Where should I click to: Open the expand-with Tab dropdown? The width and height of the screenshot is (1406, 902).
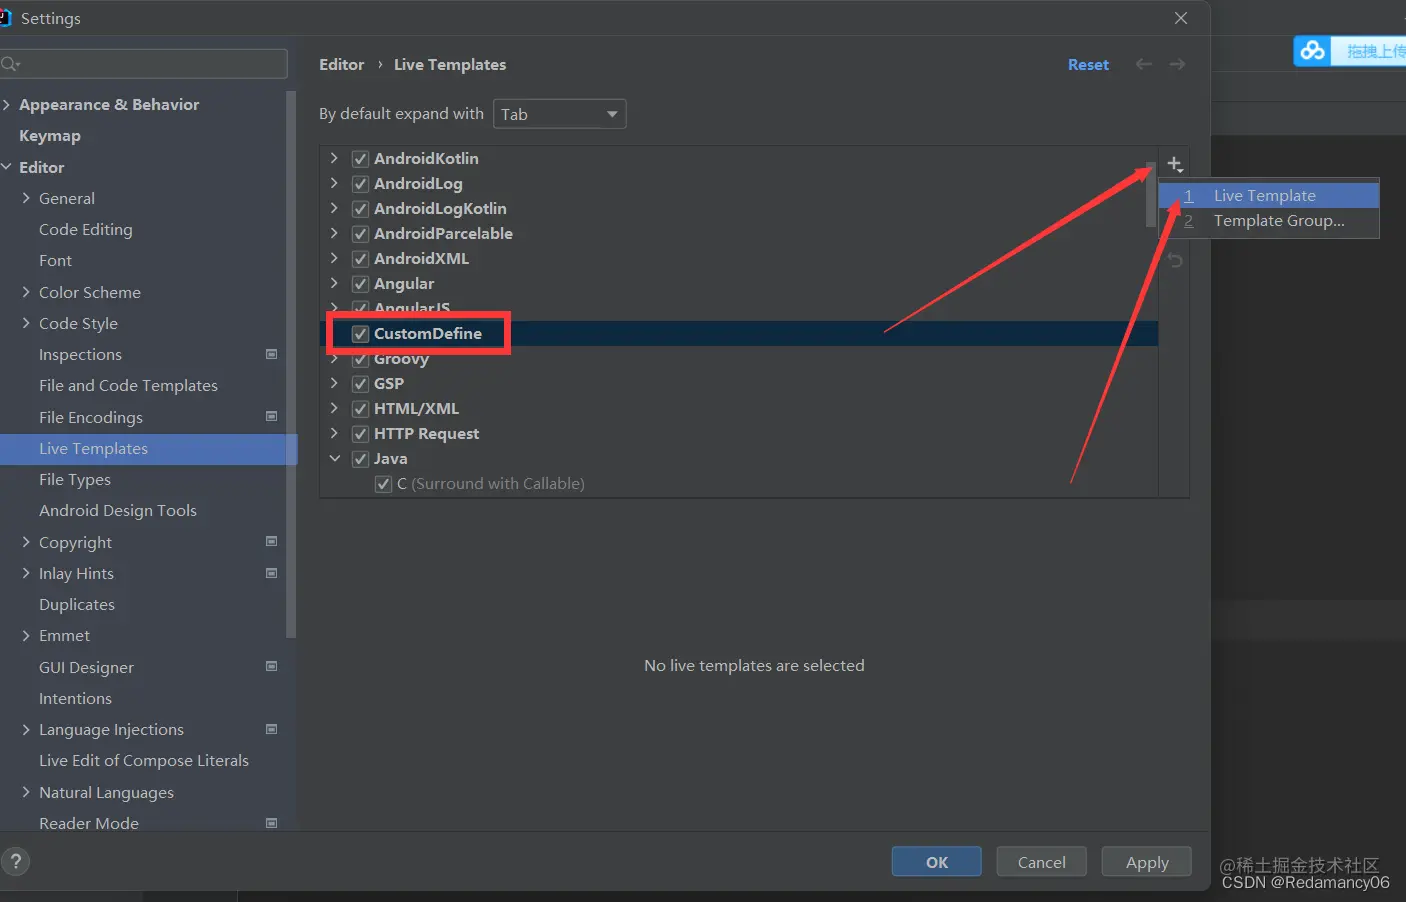[559, 114]
